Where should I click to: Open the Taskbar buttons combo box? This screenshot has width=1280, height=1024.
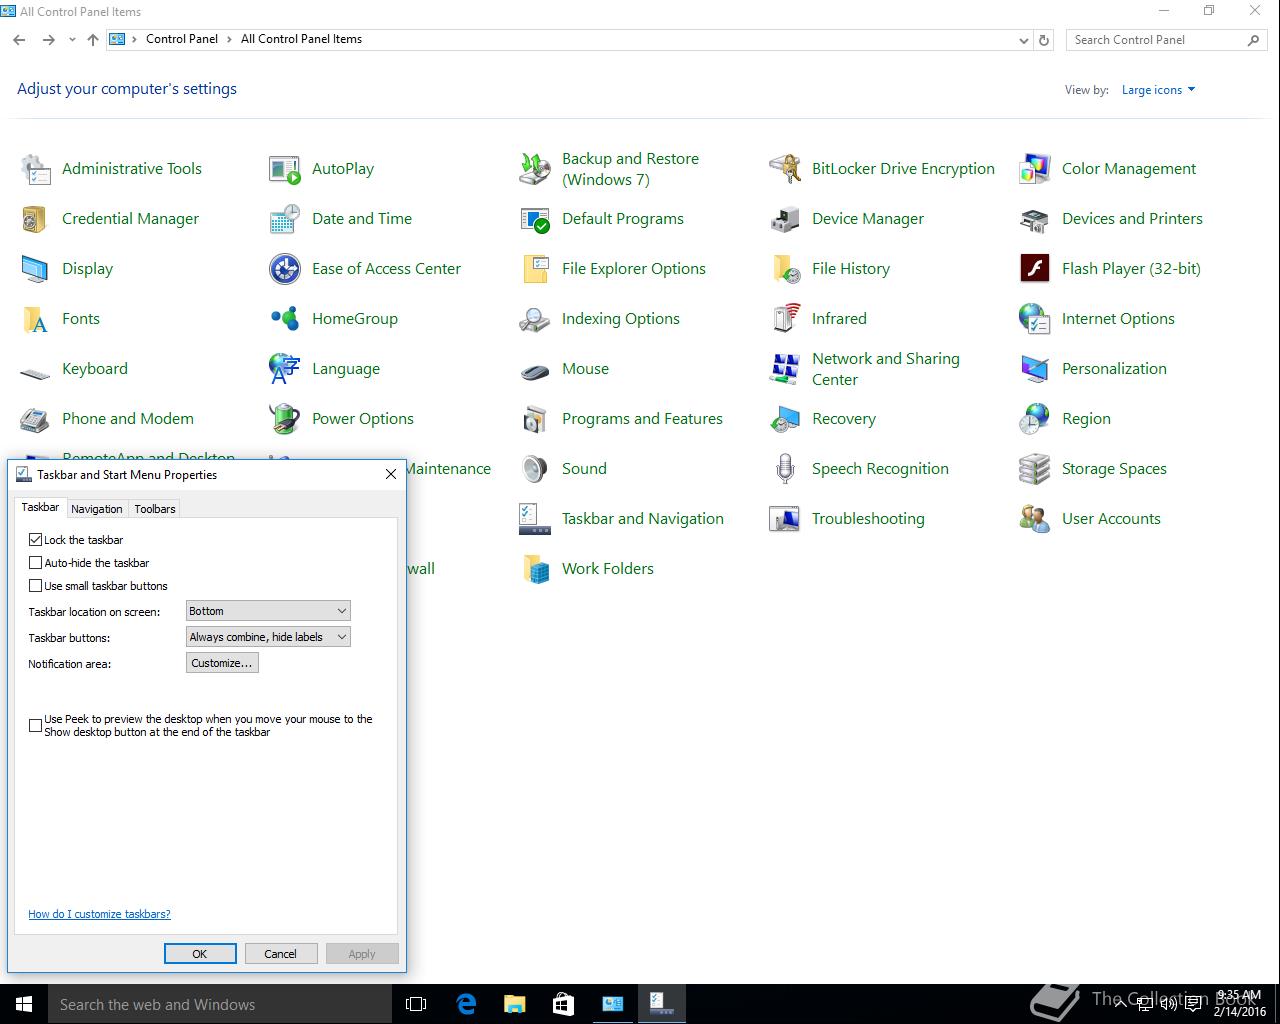click(268, 637)
